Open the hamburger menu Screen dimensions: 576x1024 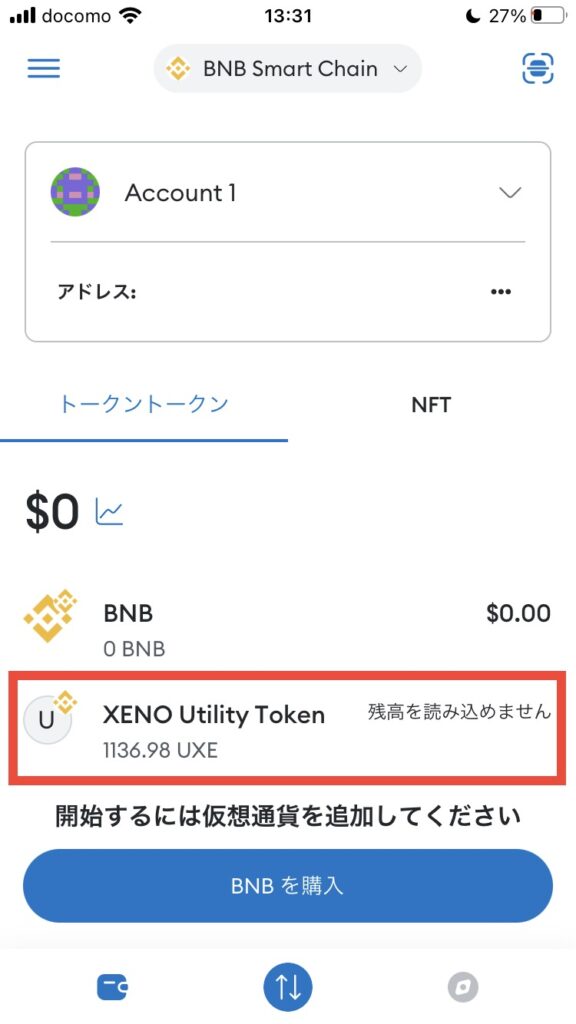pyautogui.click(x=44, y=69)
